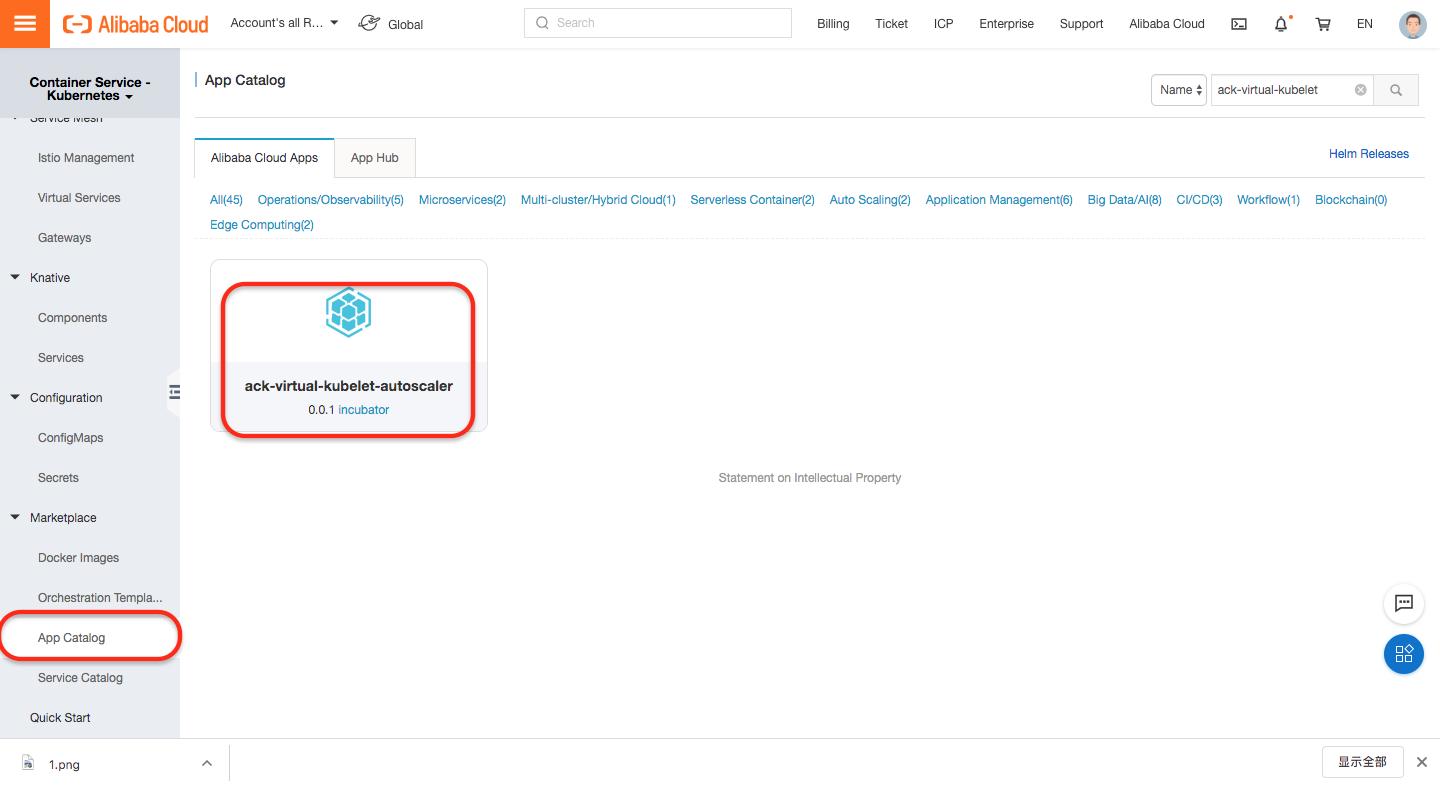The height and width of the screenshot is (787, 1440).
Task: Open Gateways in sidebar
Action: pyautogui.click(x=64, y=238)
